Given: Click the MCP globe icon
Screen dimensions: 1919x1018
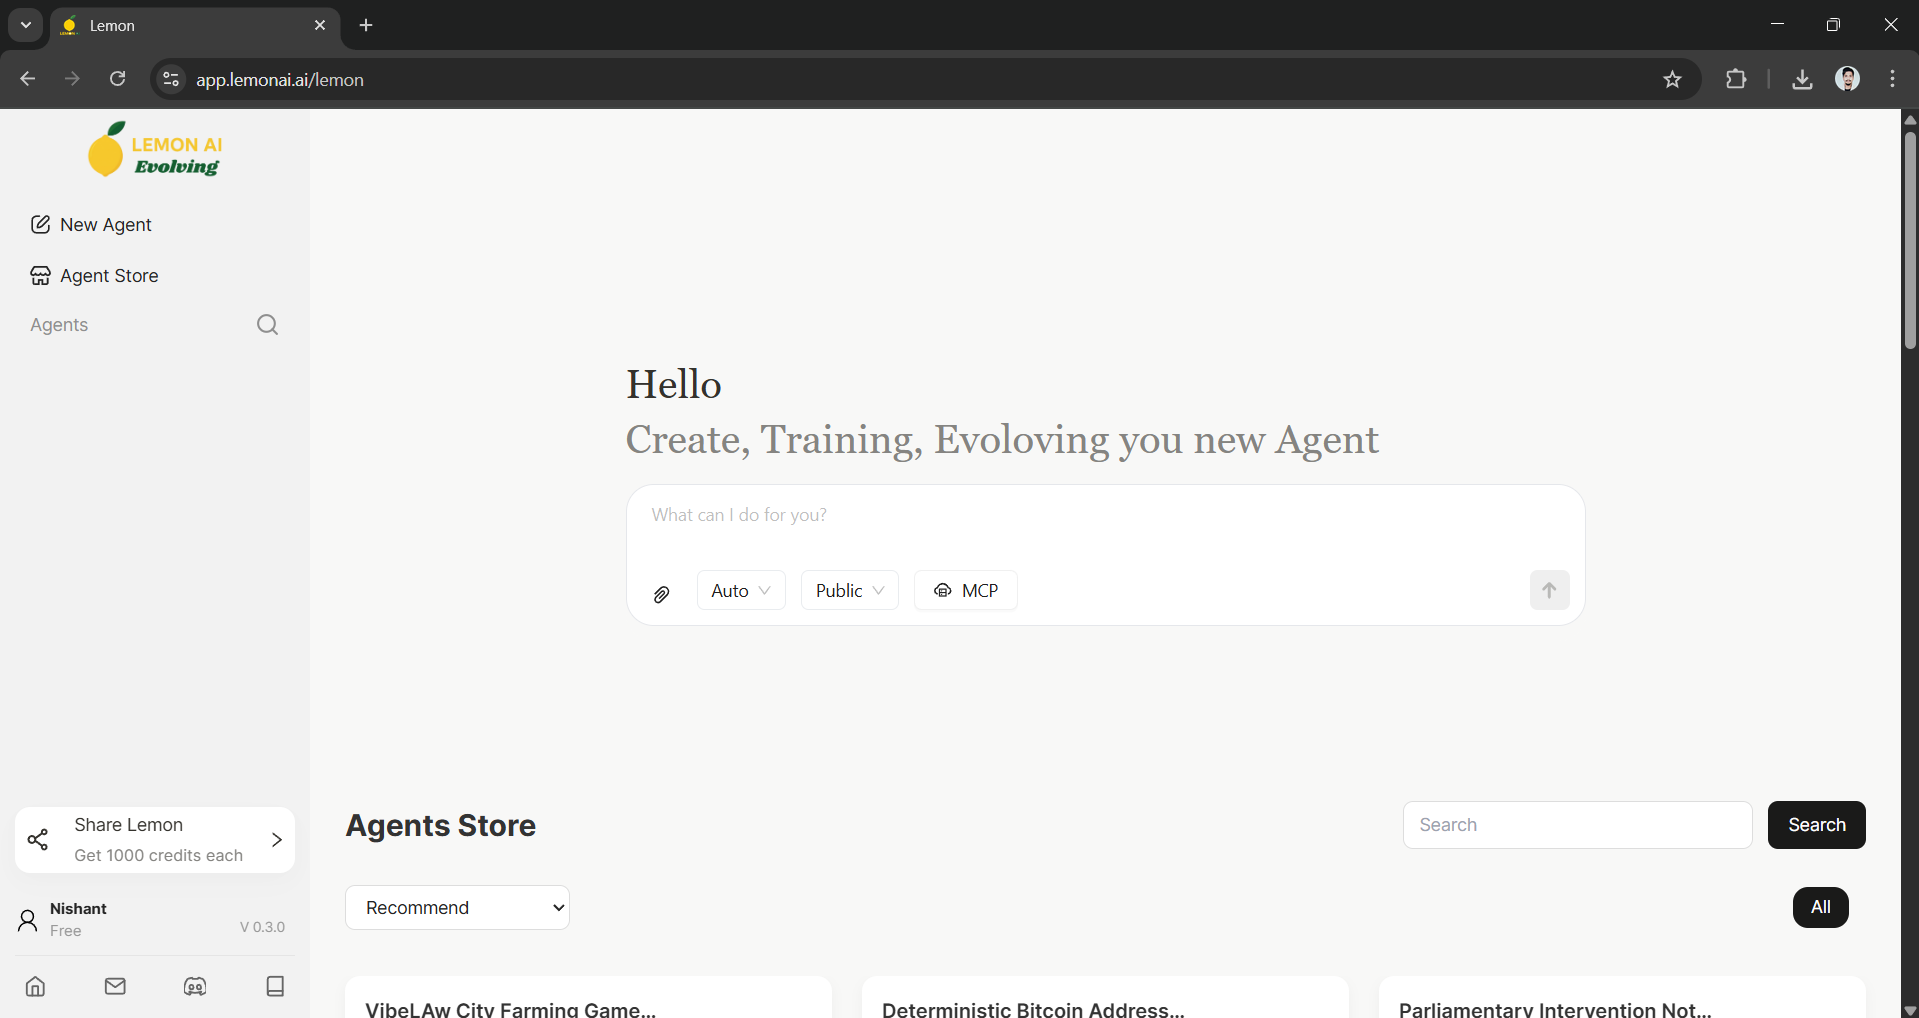Looking at the screenshot, I should pos(943,590).
